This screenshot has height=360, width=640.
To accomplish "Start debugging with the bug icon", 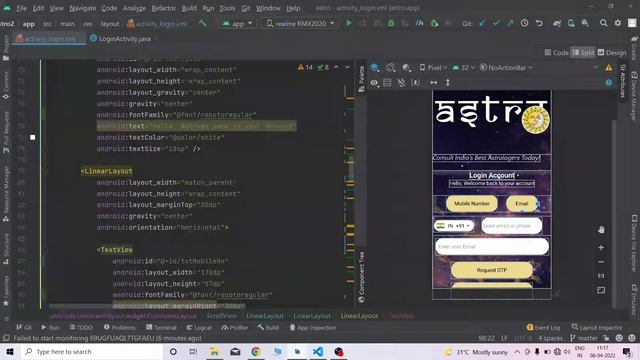I will [x=391, y=23].
